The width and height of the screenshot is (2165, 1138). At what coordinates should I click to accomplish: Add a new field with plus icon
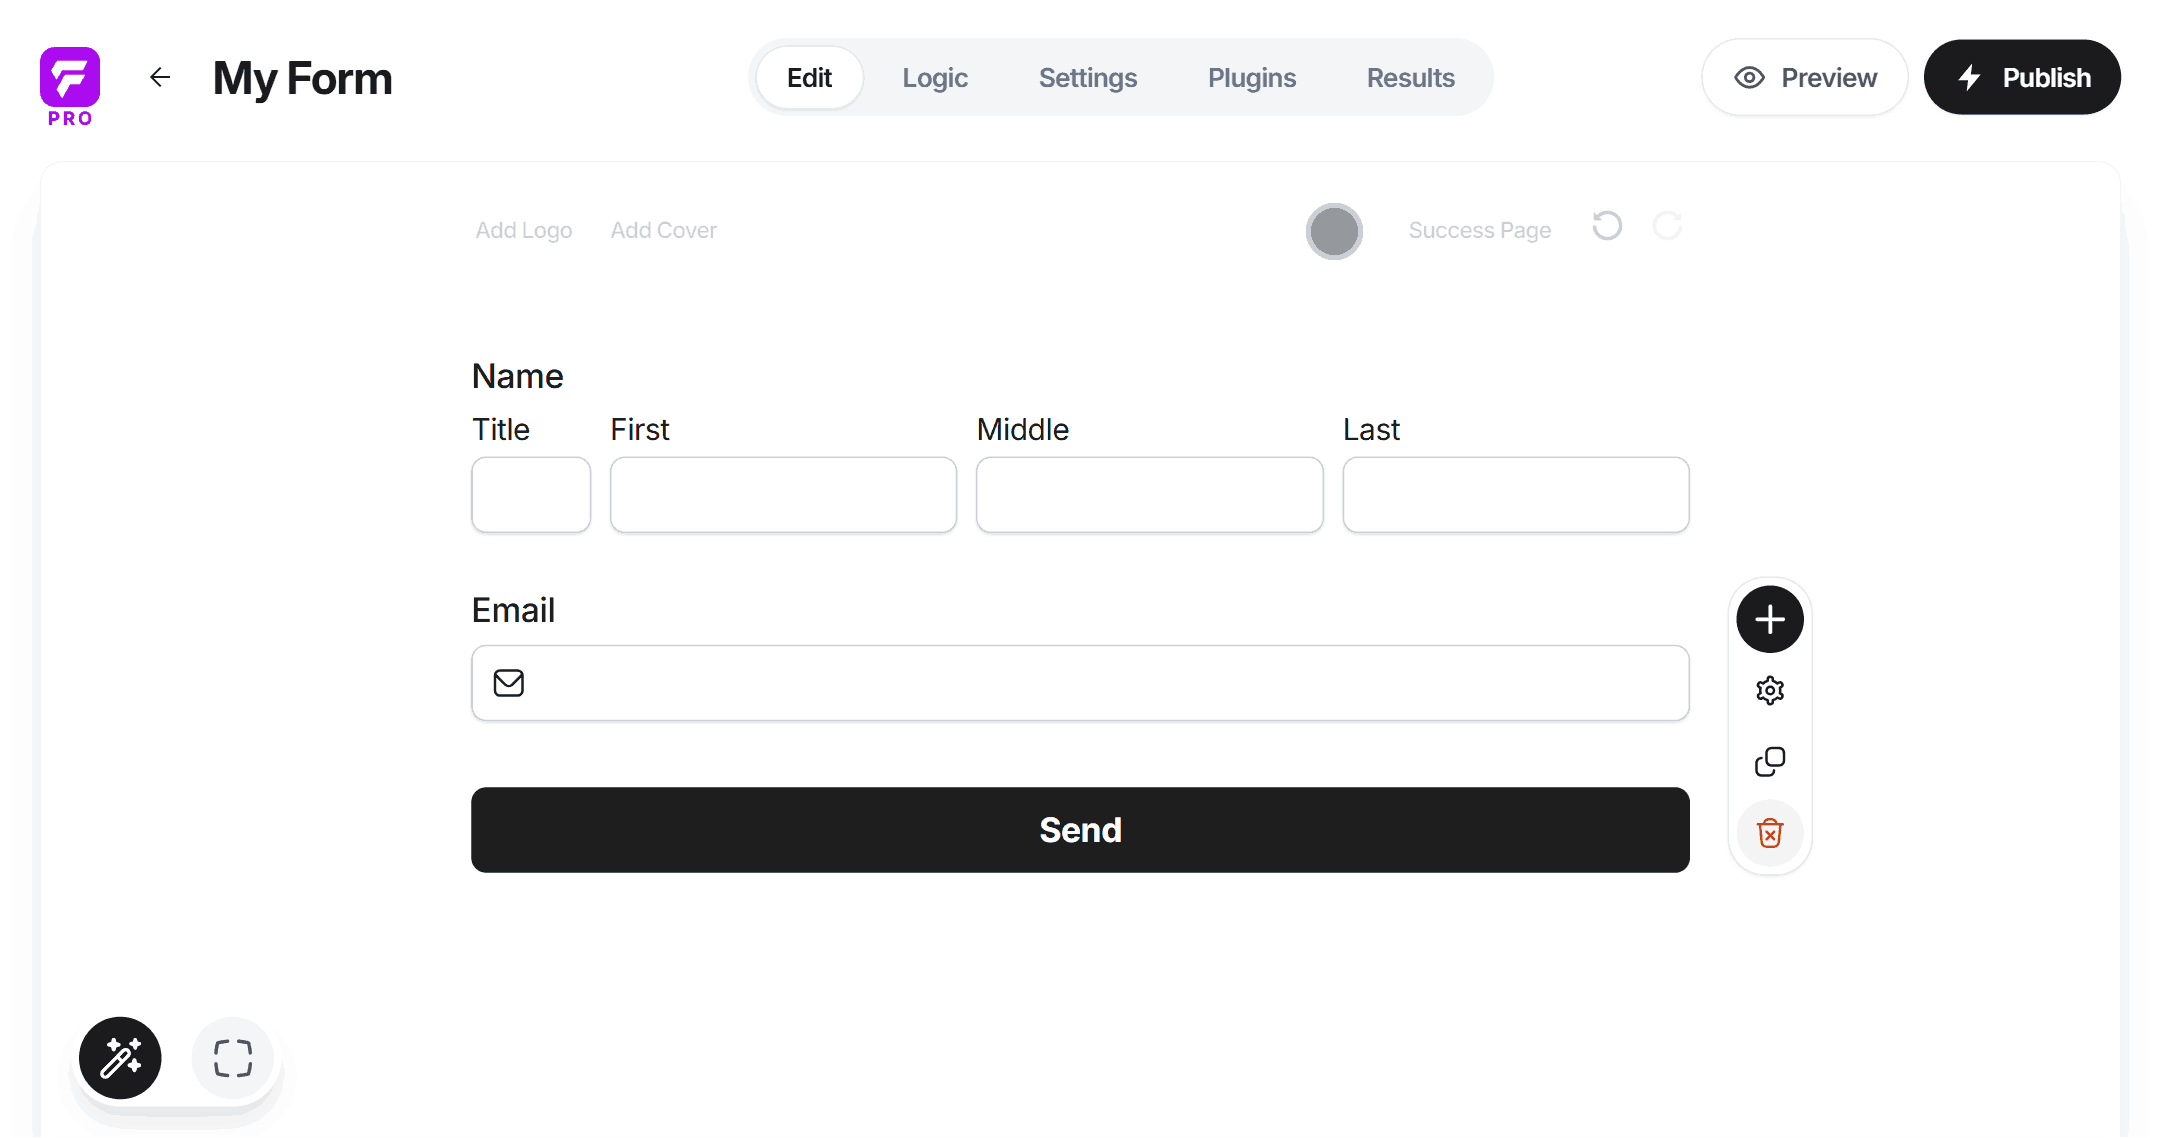[x=1770, y=619]
